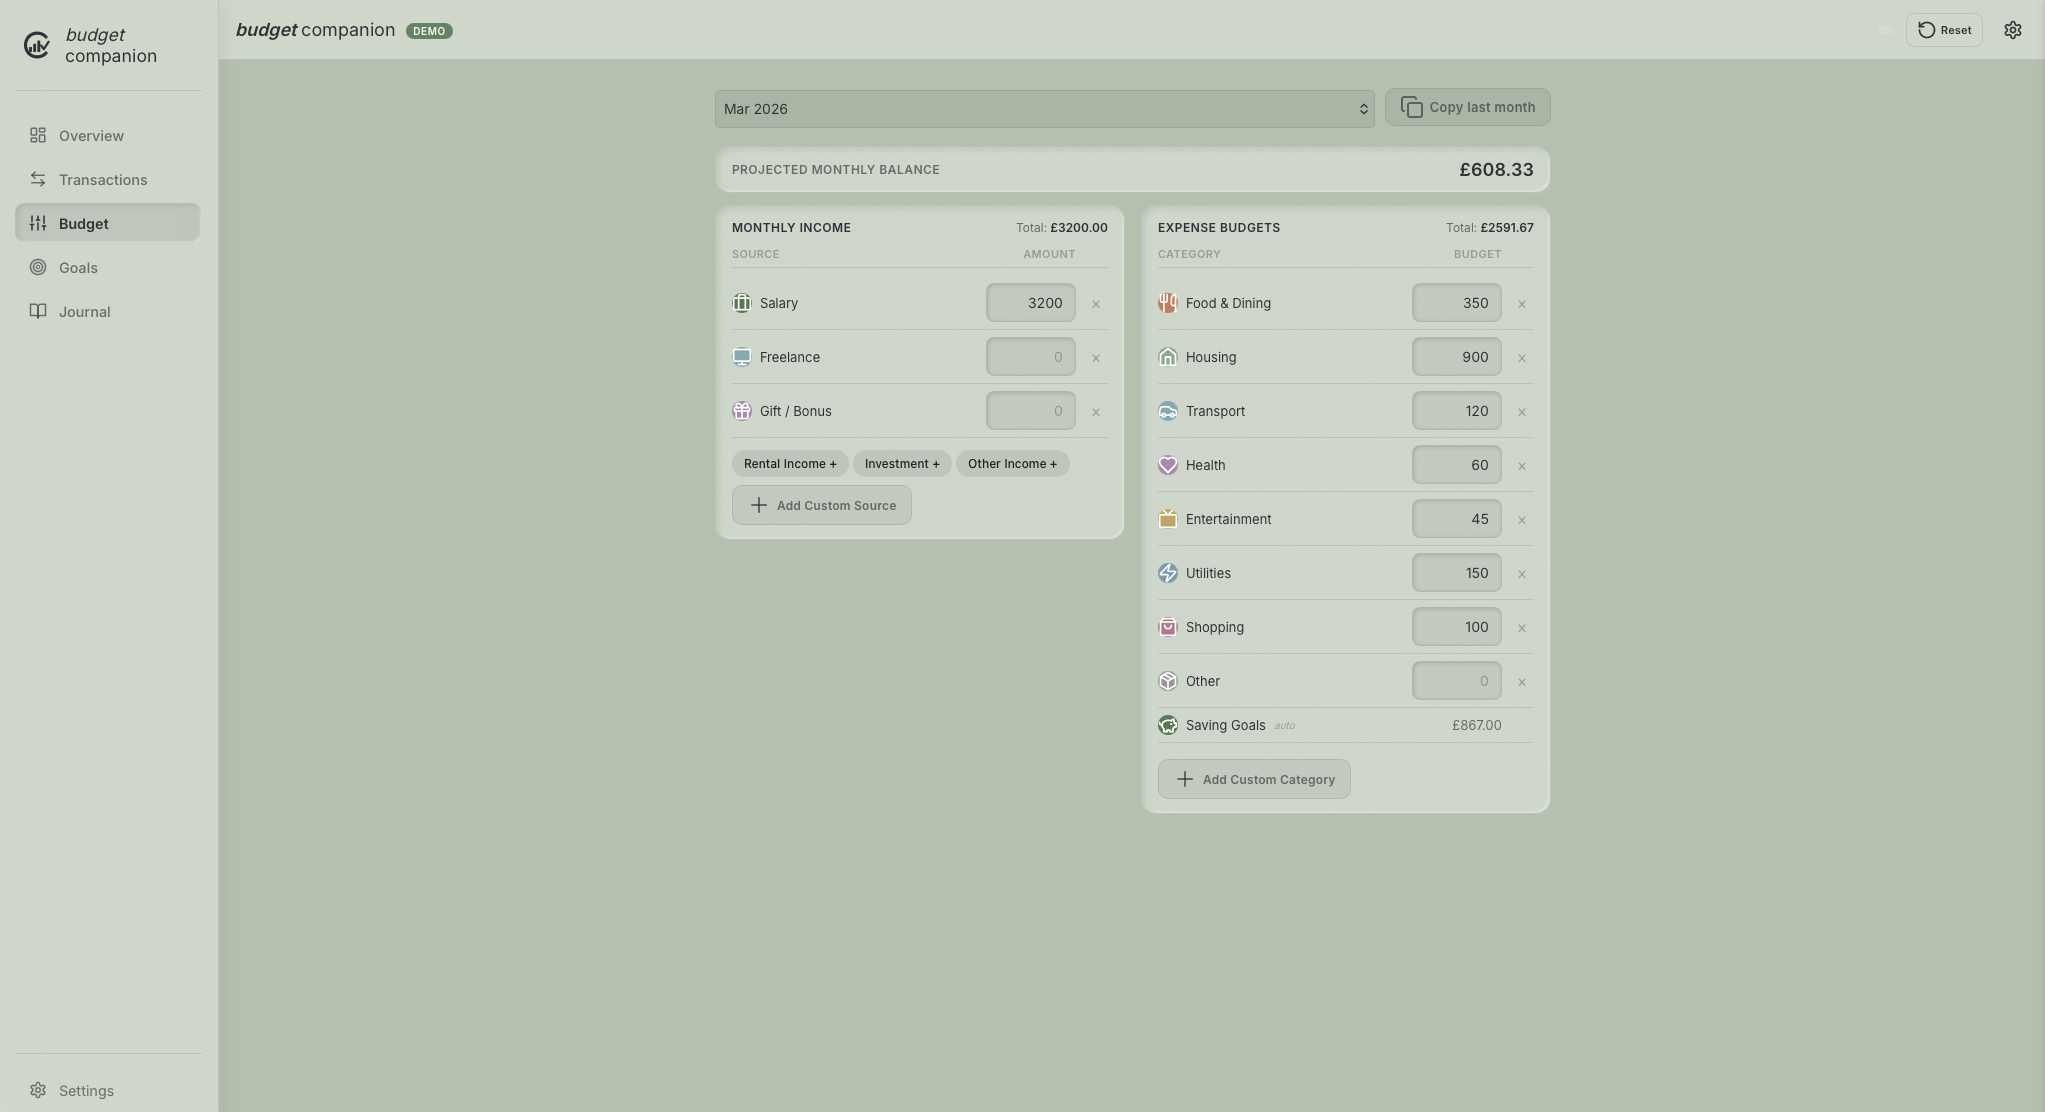Click the Food & Dining category icon
Image resolution: width=2045 pixels, height=1112 pixels.
point(1167,303)
